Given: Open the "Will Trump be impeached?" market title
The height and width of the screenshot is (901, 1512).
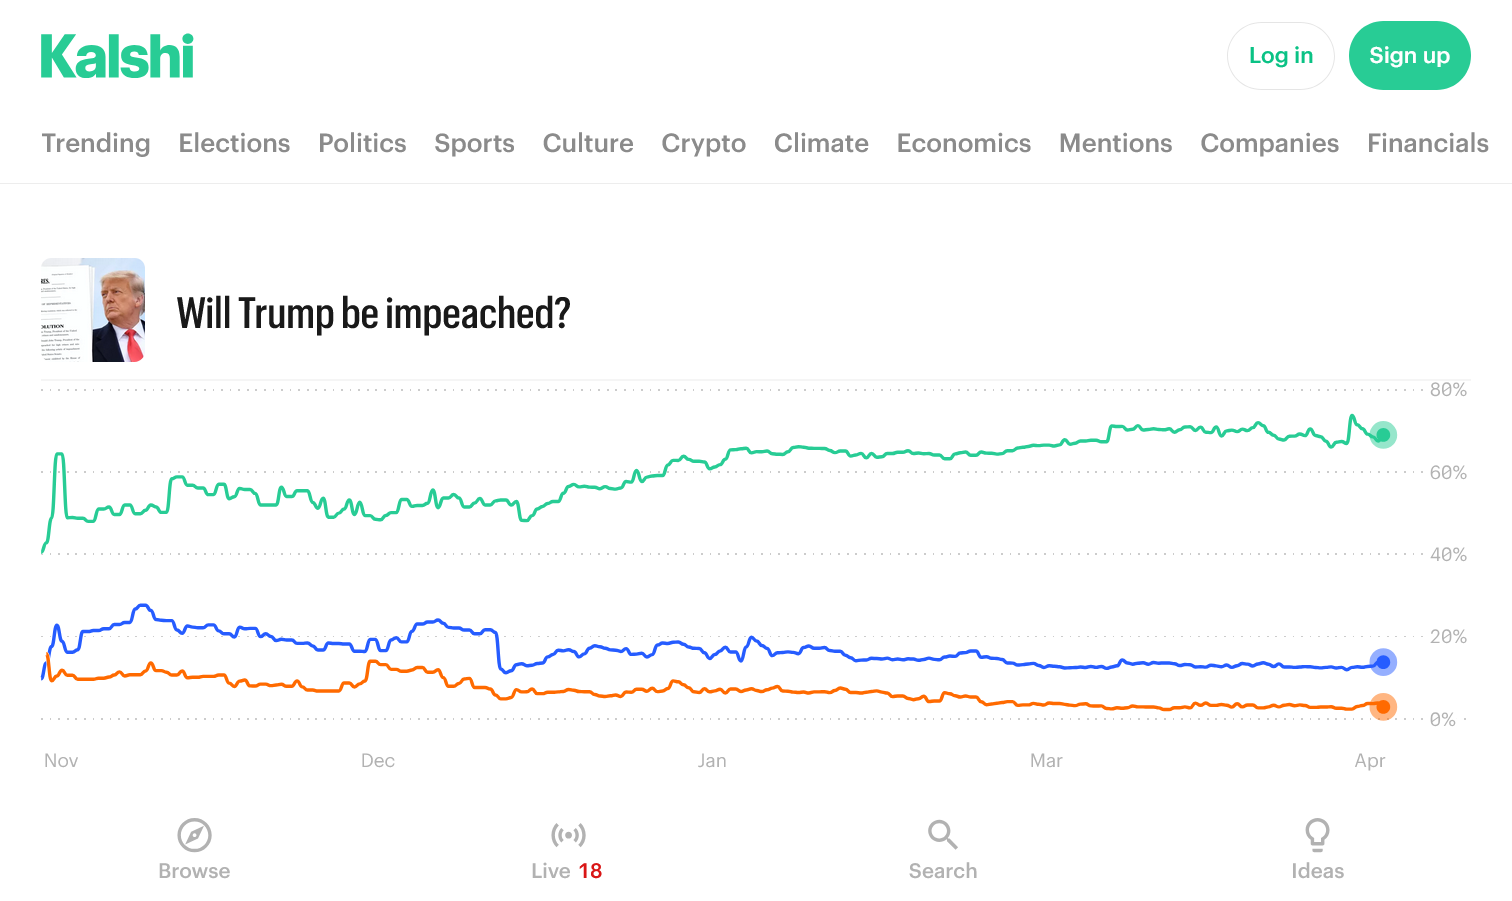Looking at the screenshot, I should coord(373,313).
